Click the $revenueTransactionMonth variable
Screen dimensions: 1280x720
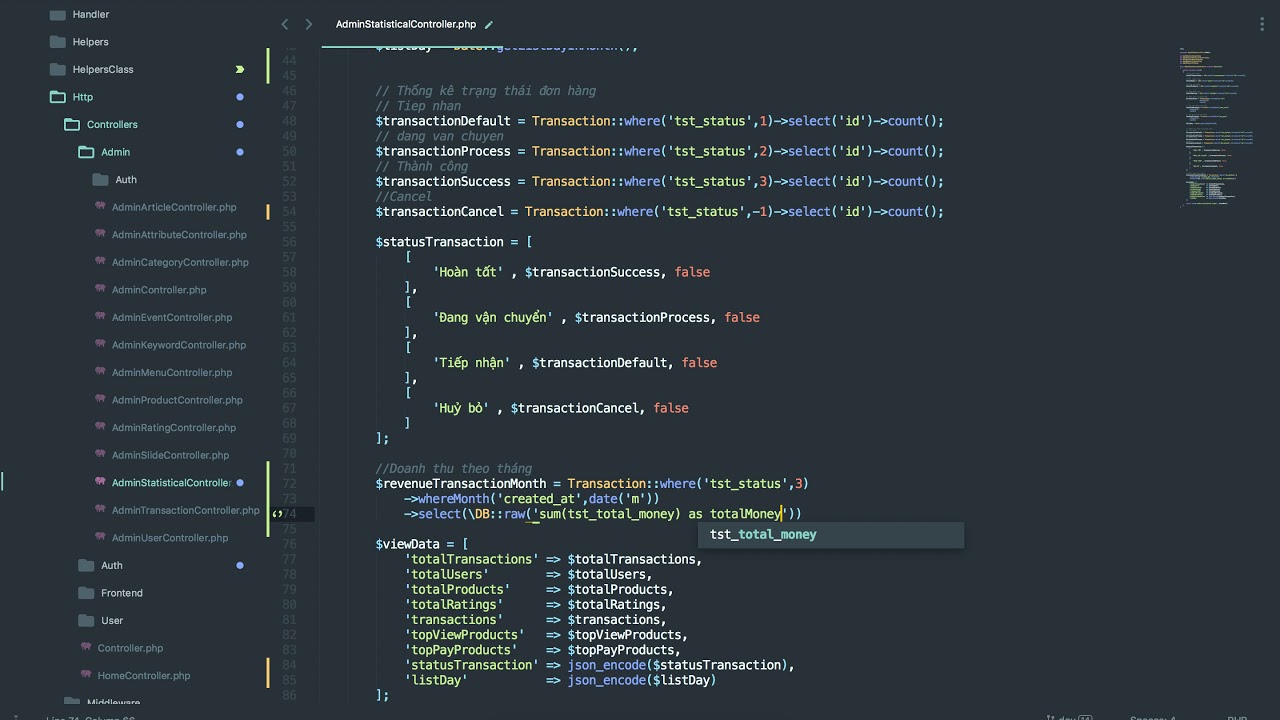(x=461, y=484)
